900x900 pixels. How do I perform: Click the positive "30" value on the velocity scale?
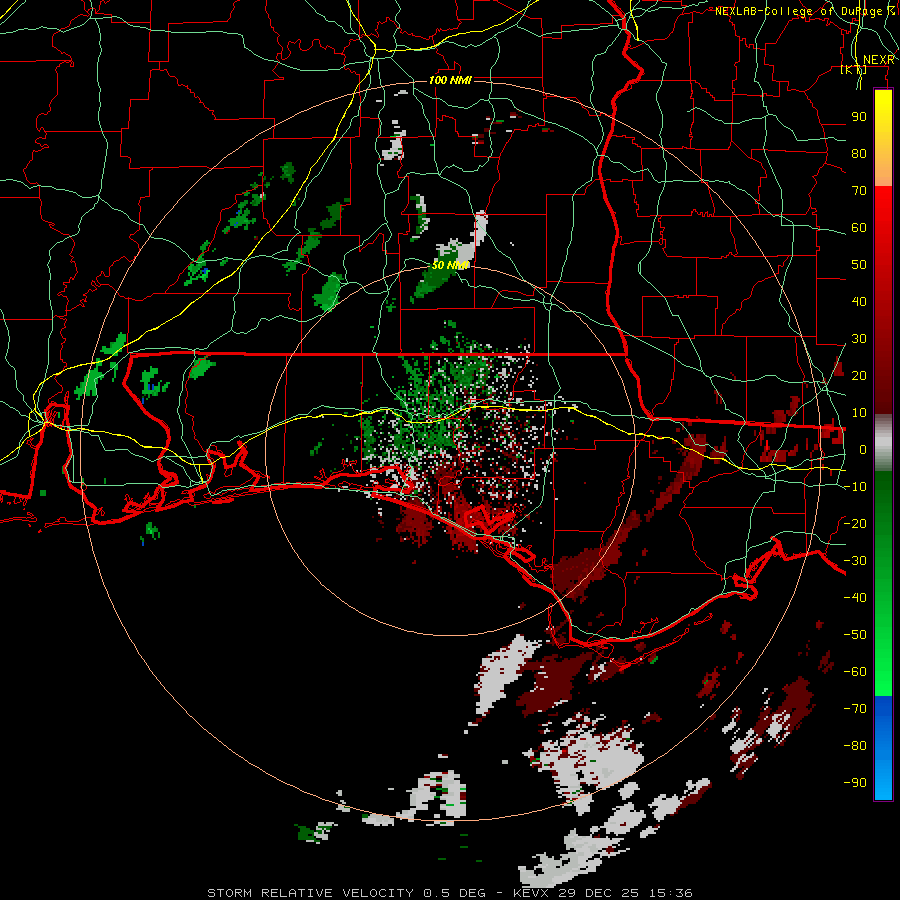click(x=859, y=339)
